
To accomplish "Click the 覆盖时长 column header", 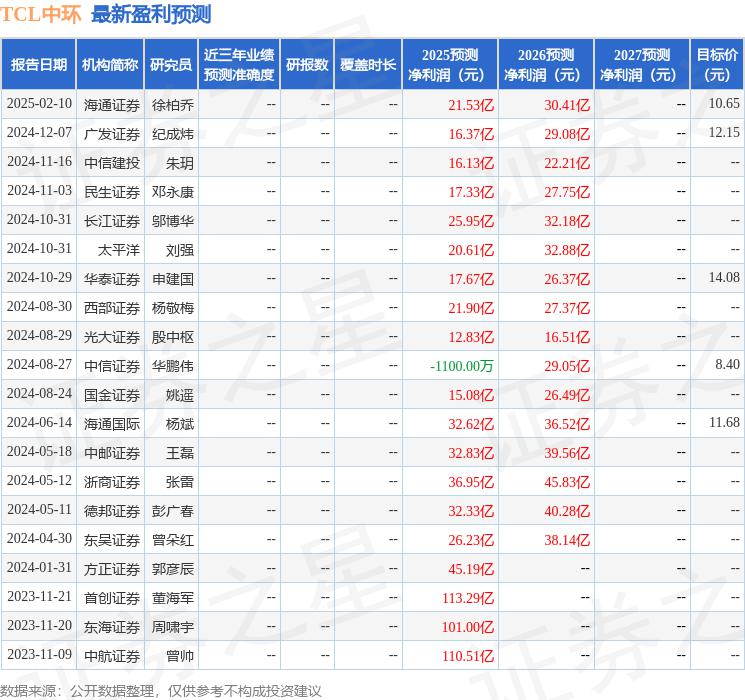I will click(368, 64).
